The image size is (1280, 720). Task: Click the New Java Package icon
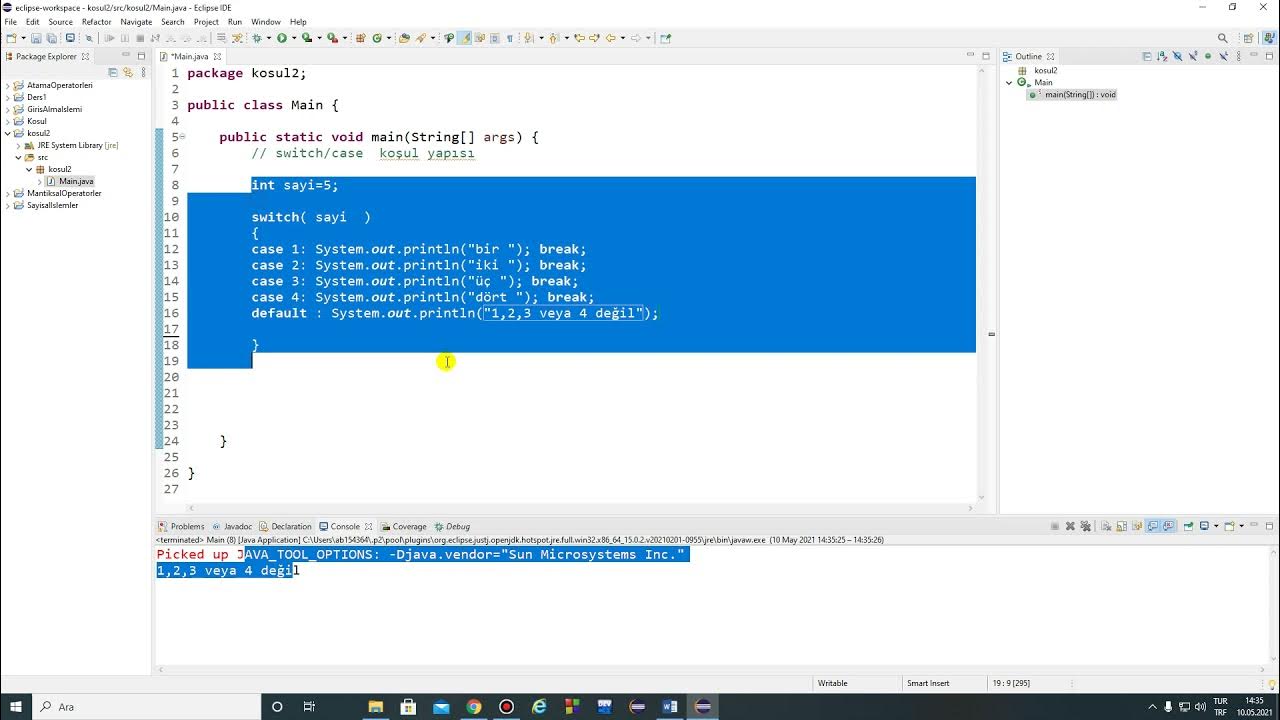(361, 38)
